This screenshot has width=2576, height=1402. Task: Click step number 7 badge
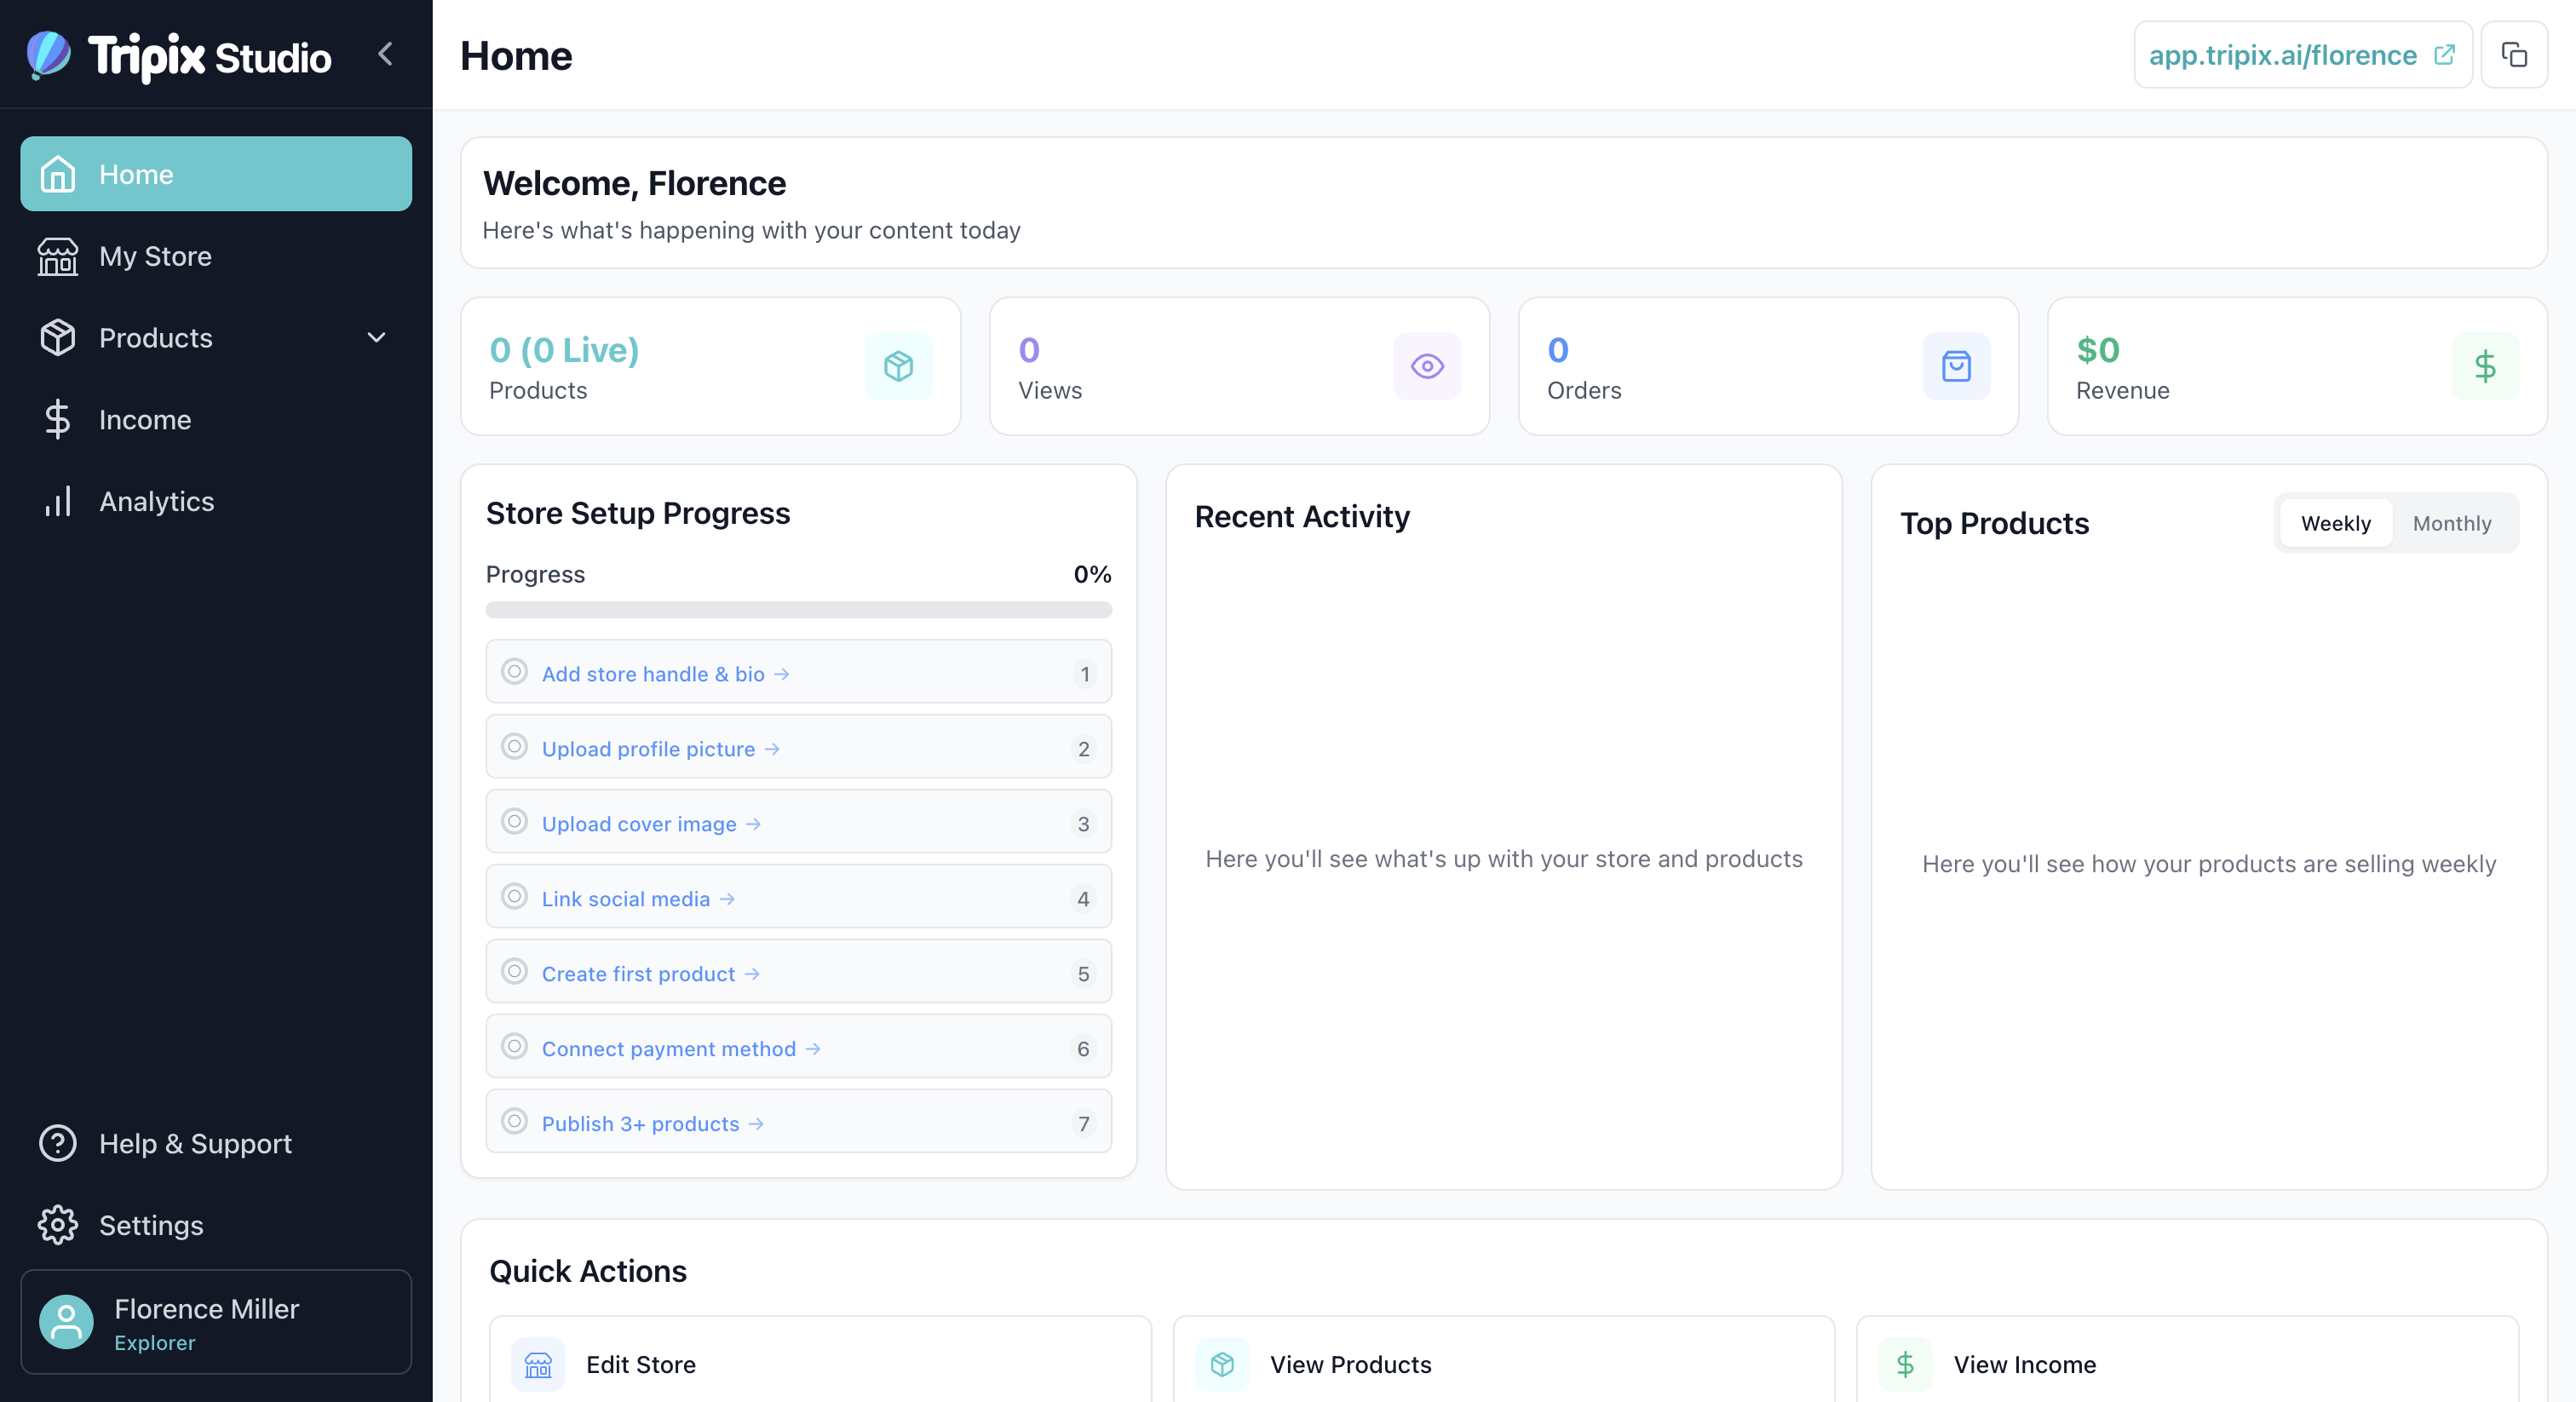click(1084, 1125)
